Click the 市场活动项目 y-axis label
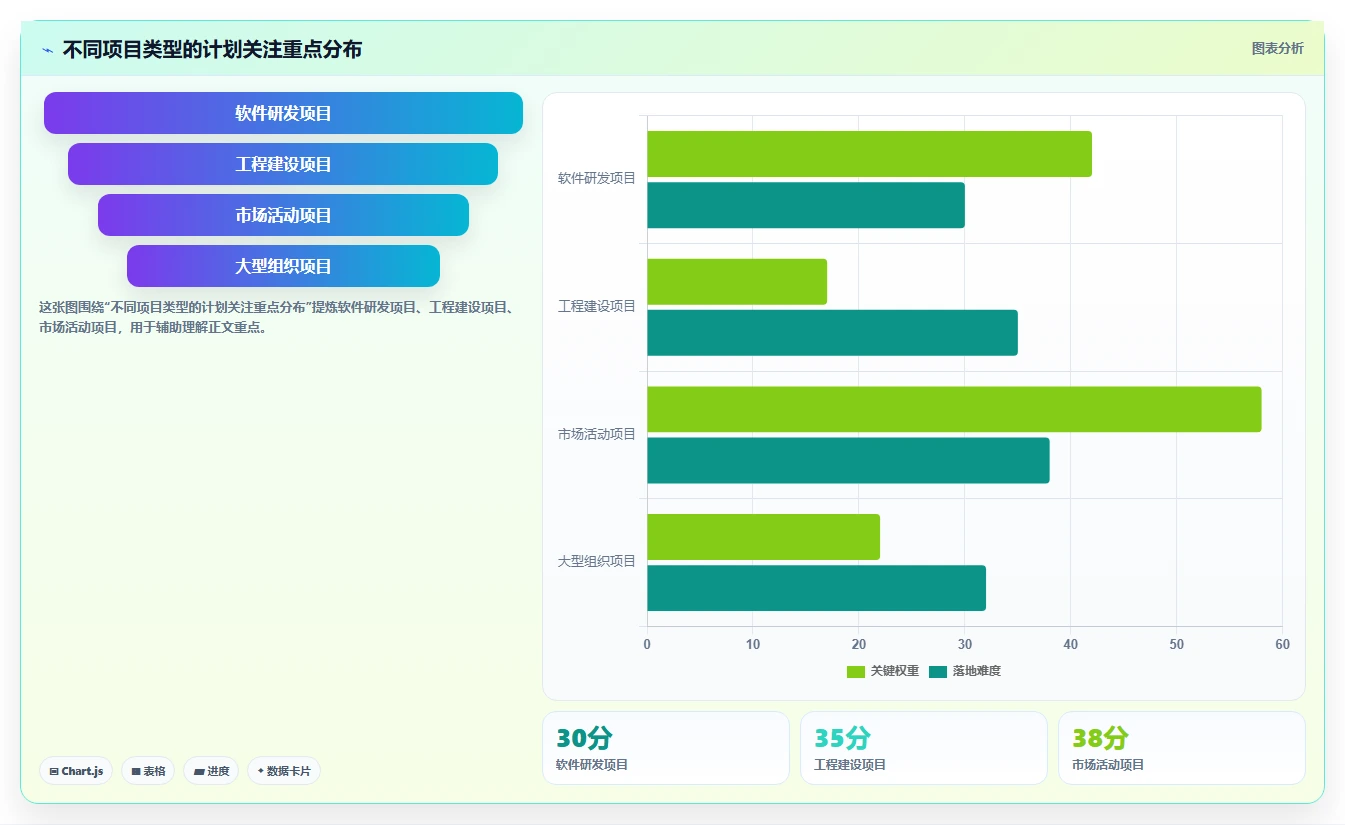Screen dimensions: 1345x825 (x=597, y=434)
